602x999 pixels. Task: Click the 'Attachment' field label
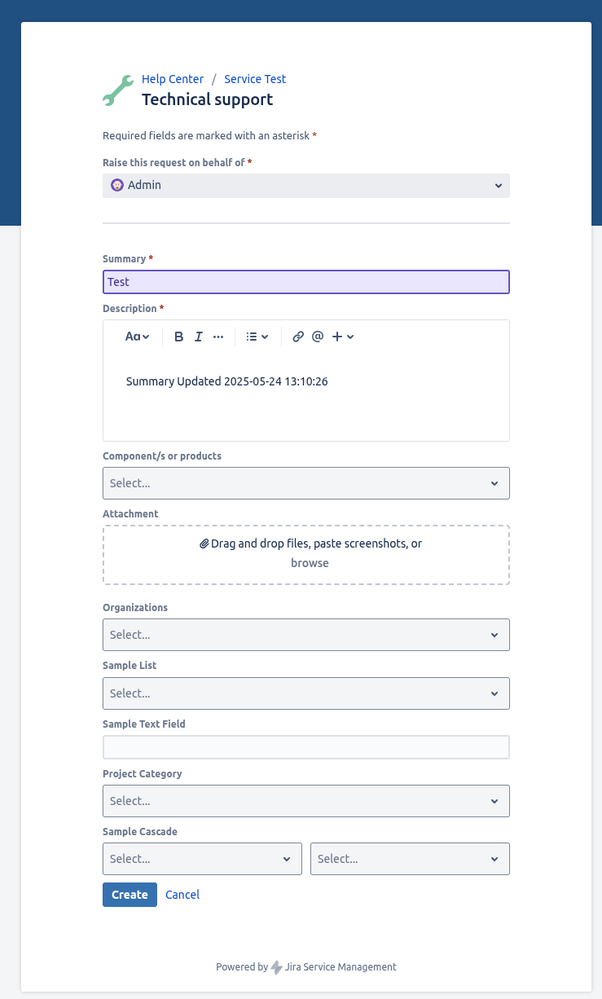(x=131, y=514)
